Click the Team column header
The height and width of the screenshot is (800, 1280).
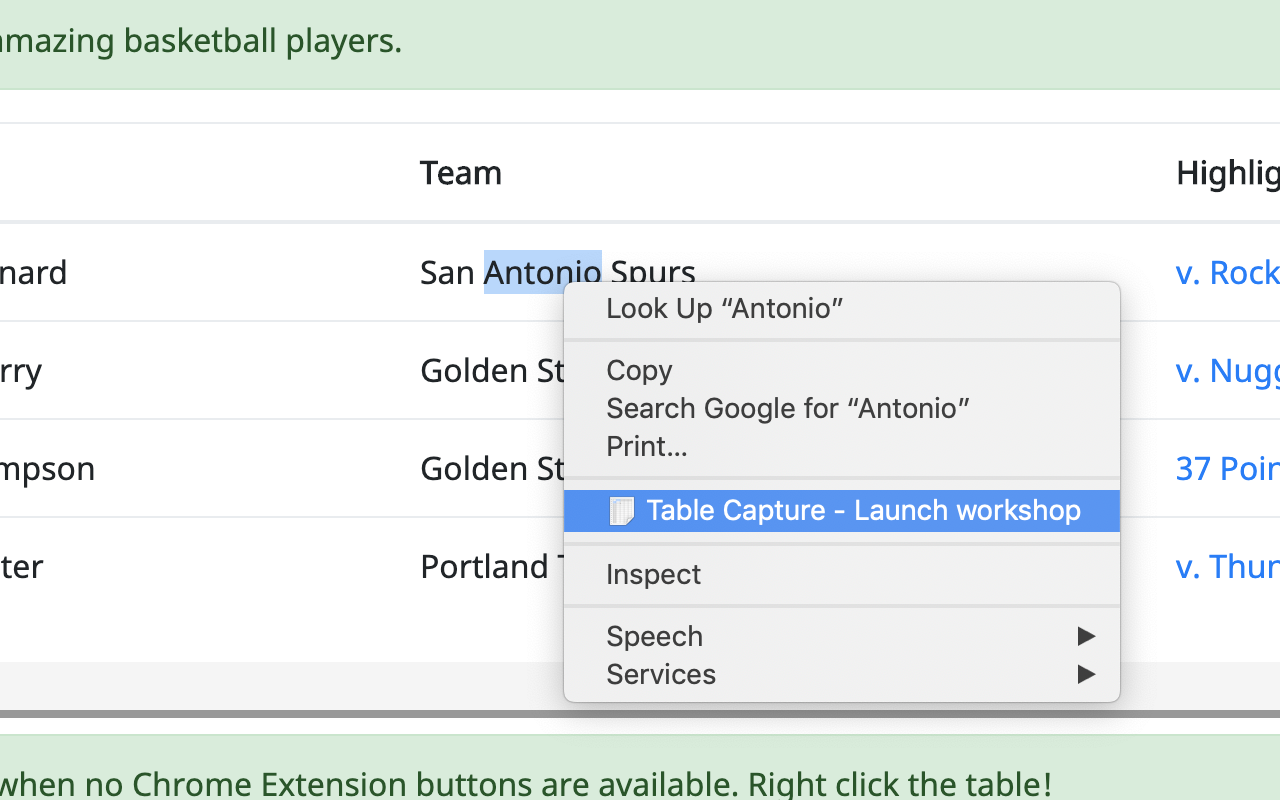pos(460,172)
